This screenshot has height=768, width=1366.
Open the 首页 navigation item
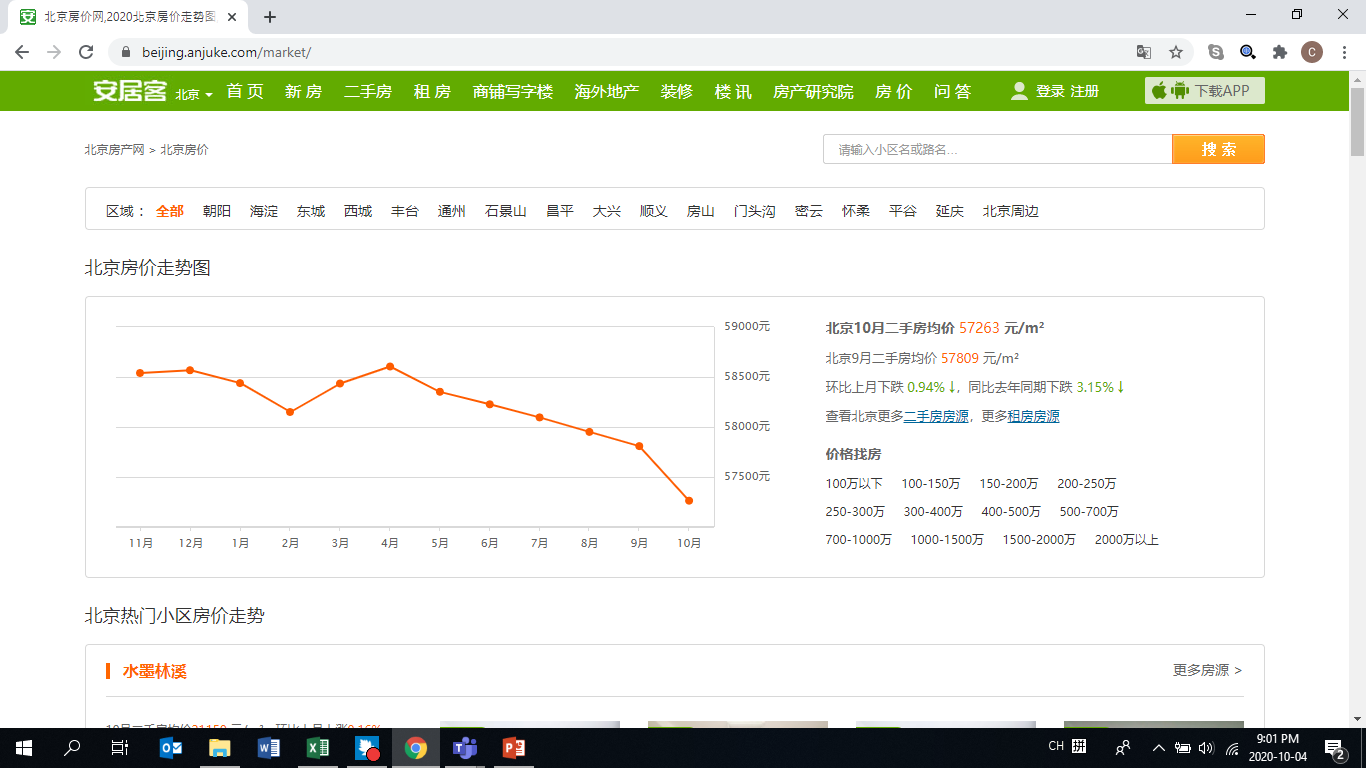[x=245, y=91]
